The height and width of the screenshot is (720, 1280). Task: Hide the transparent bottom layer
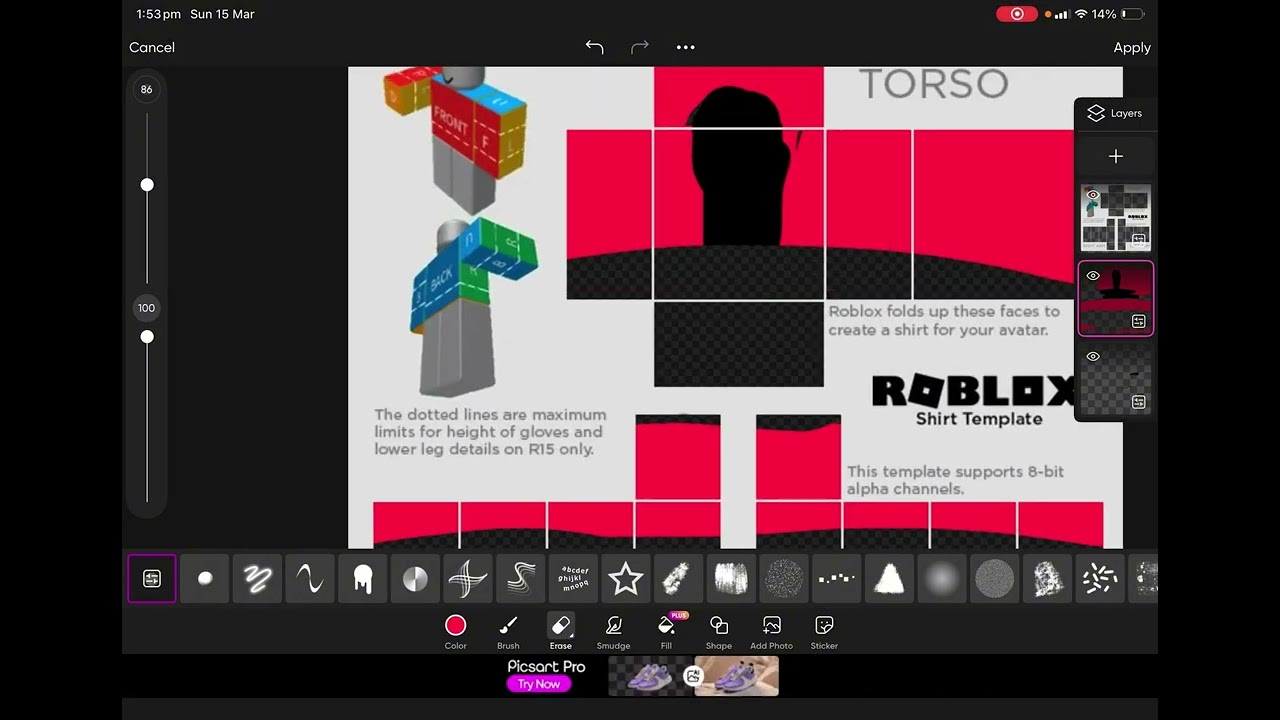tap(1093, 356)
